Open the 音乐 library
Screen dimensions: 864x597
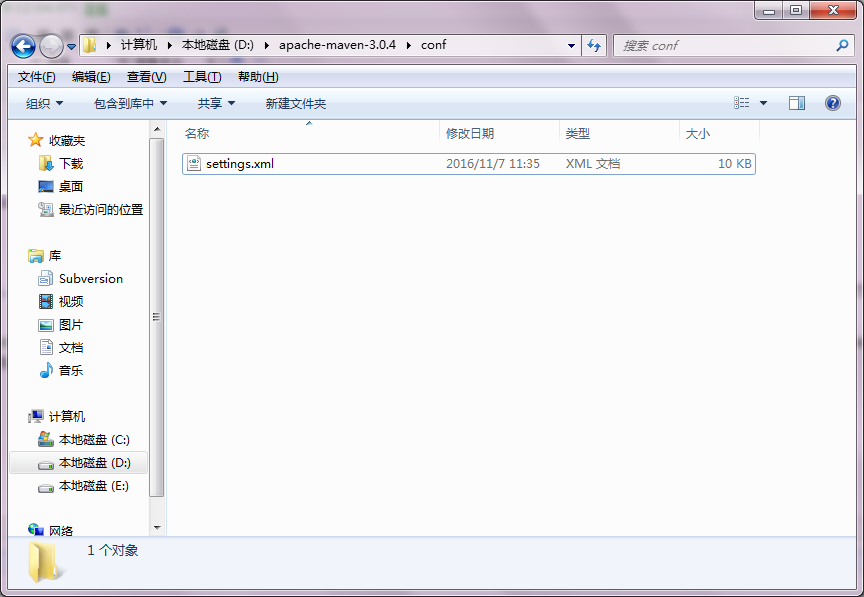(x=71, y=370)
